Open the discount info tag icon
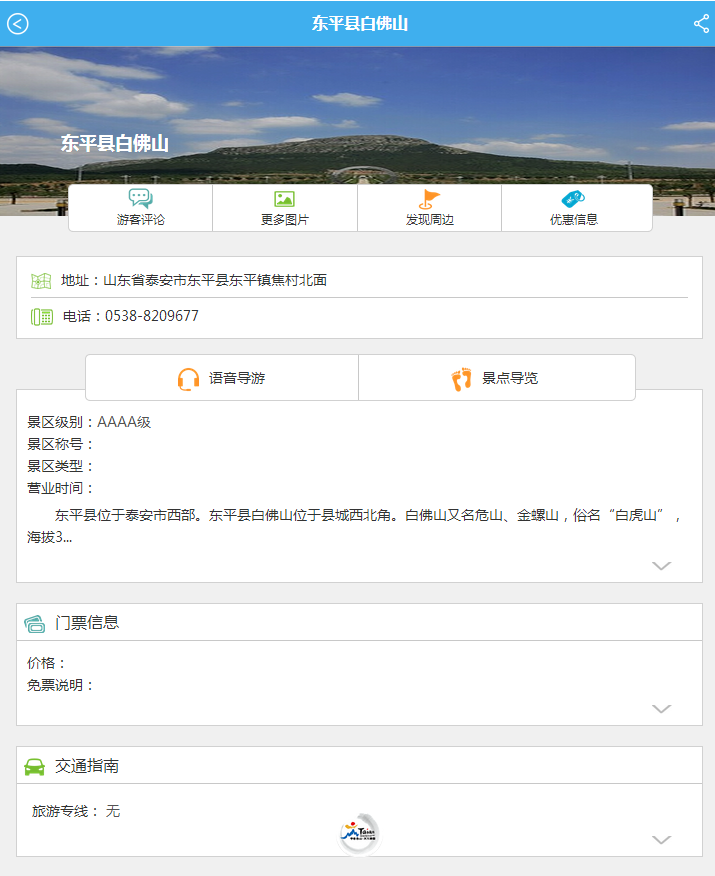 pyautogui.click(x=573, y=199)
